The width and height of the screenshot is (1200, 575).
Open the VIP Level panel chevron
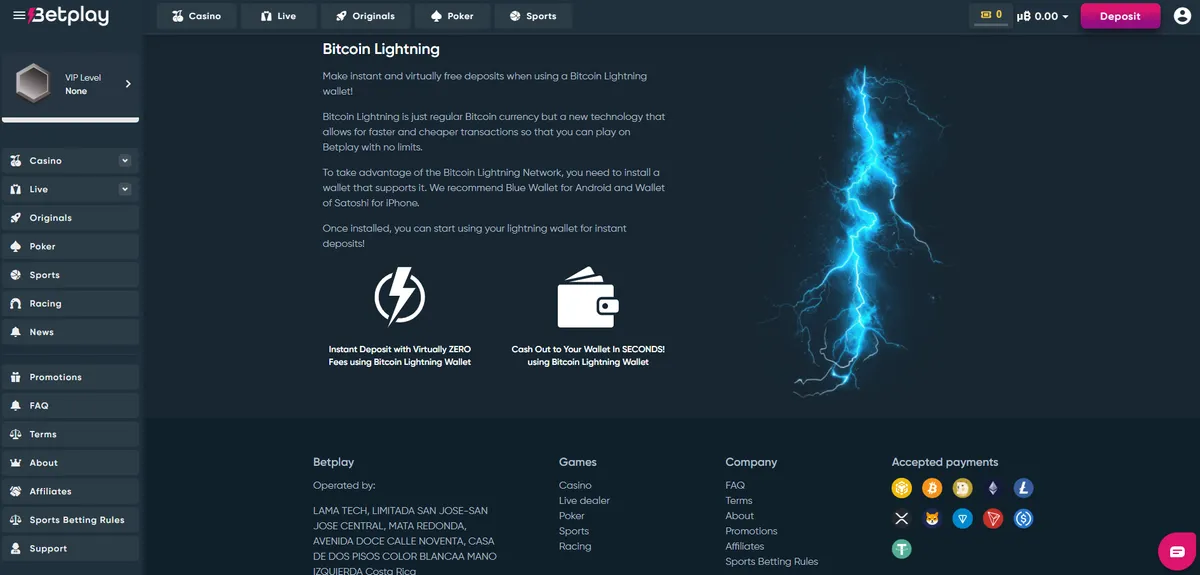point(128,84)
